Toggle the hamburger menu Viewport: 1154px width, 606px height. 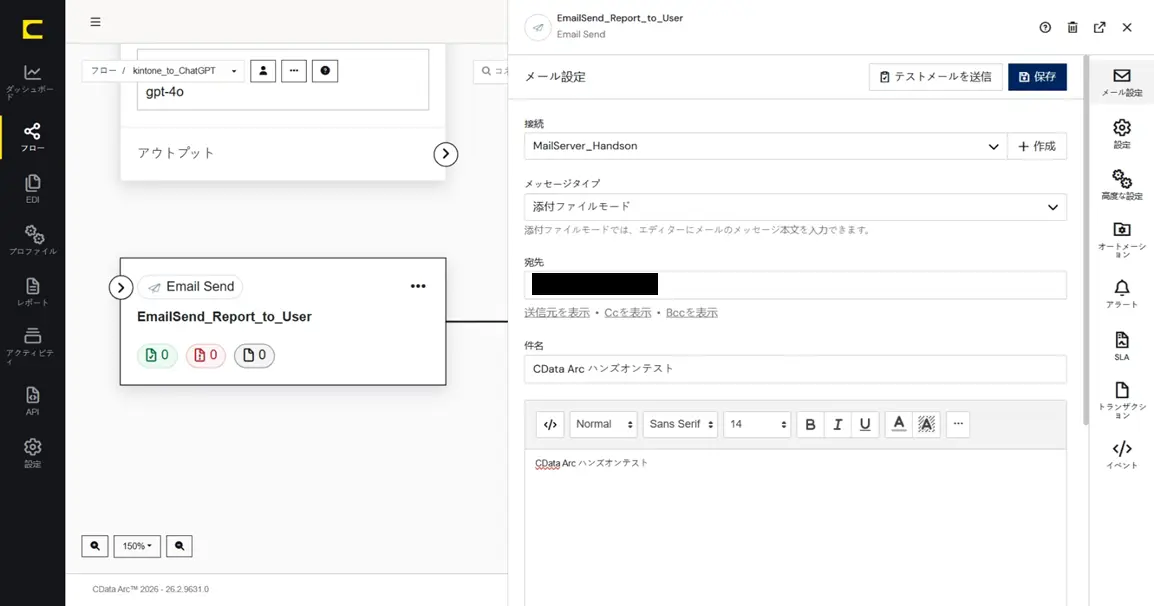[x=96, y=22]
